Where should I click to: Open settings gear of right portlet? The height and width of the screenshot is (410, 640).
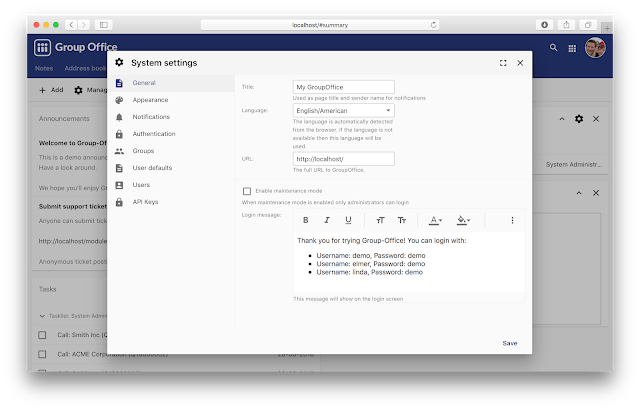coord(579,119)
